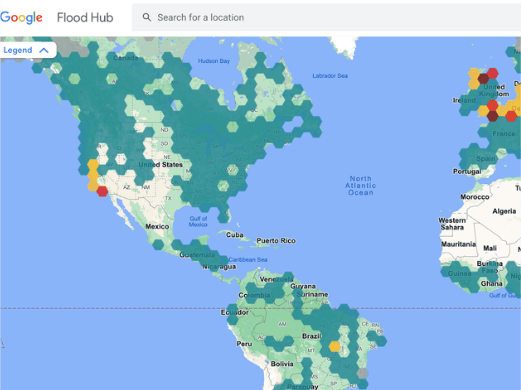Open the Flood Hub title link
Screen dimensions: 521x390
[85, 18]
